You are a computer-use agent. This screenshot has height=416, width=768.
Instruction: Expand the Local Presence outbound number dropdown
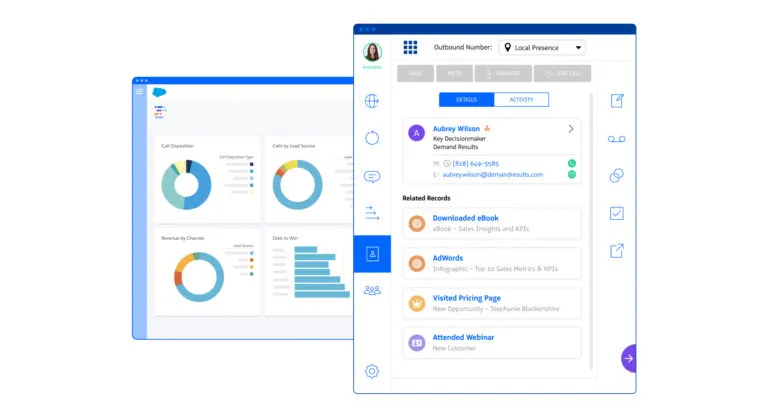coord(542,48)
